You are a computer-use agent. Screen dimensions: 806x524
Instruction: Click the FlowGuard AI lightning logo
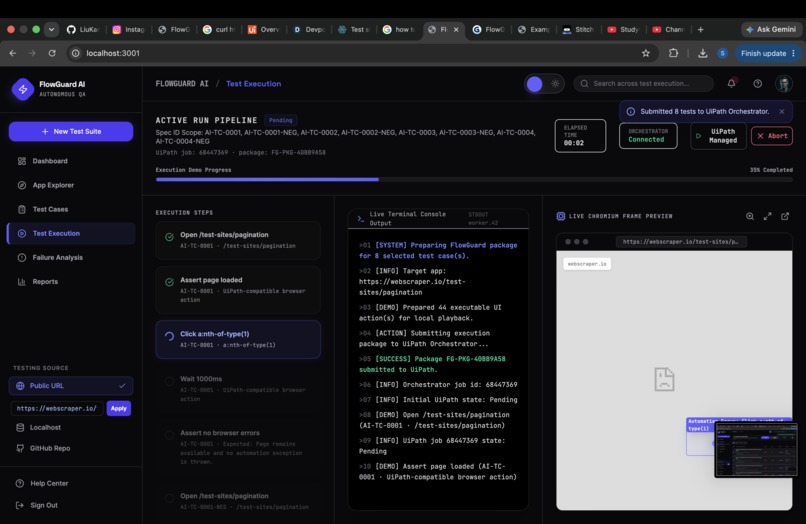pyautogui.click(x=23, y=89)
